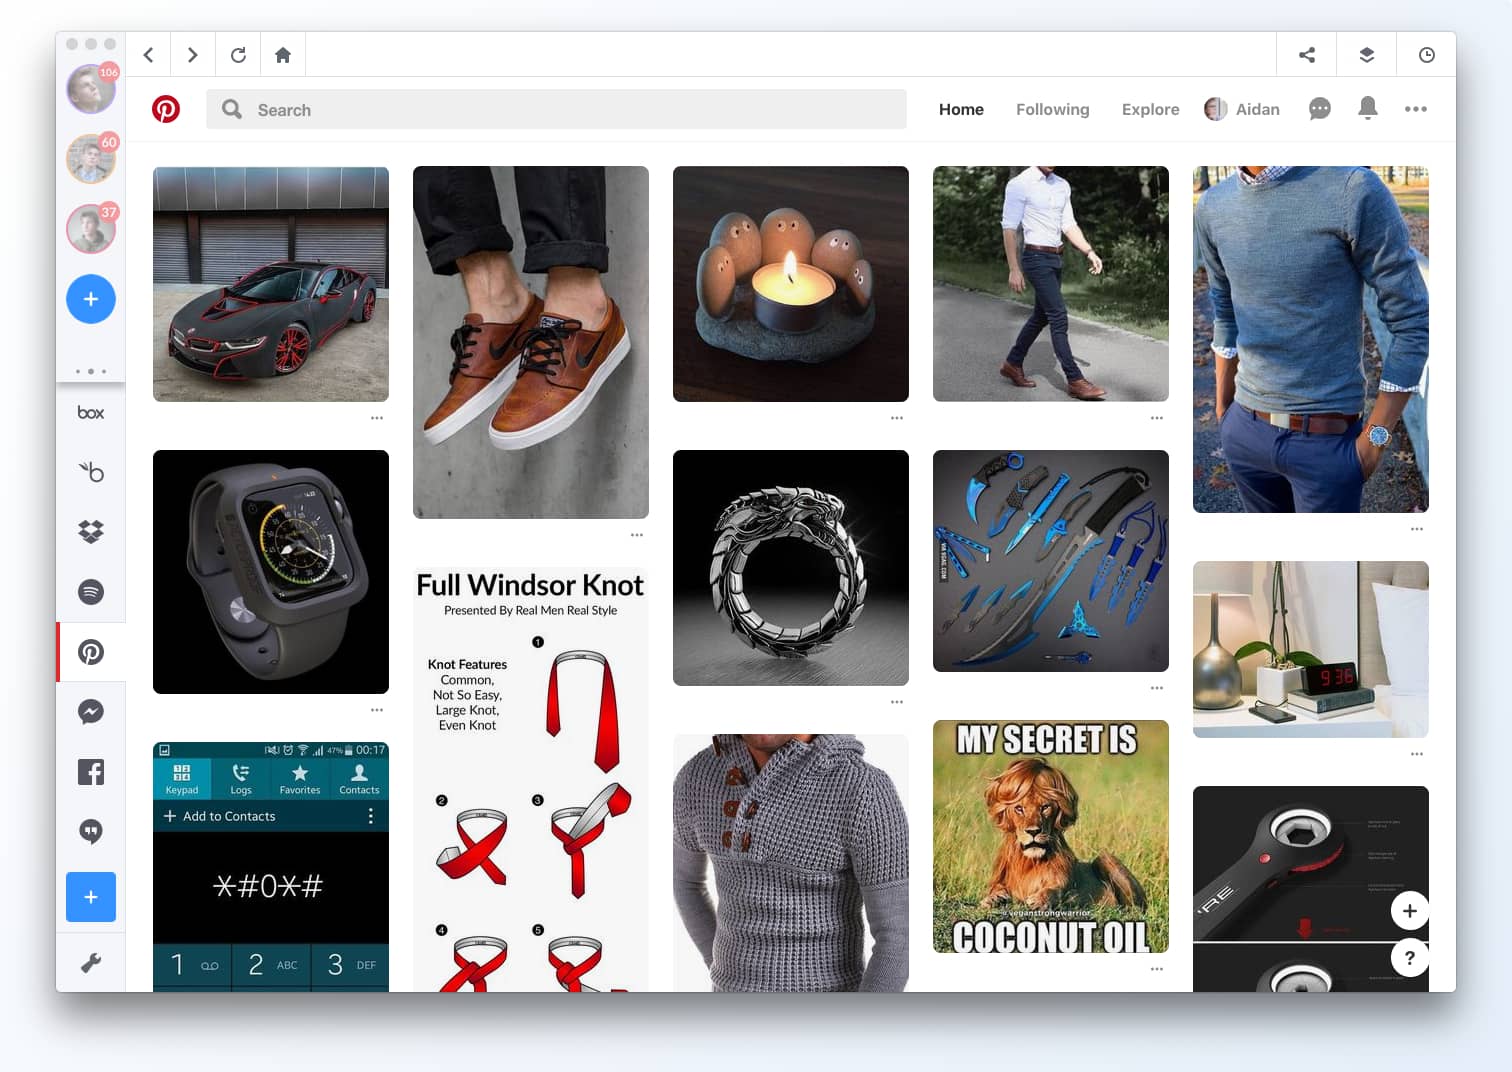The image size is (1512, 1072).
Task: Open options under the walking man pin
Action: tap(1157, 418)
